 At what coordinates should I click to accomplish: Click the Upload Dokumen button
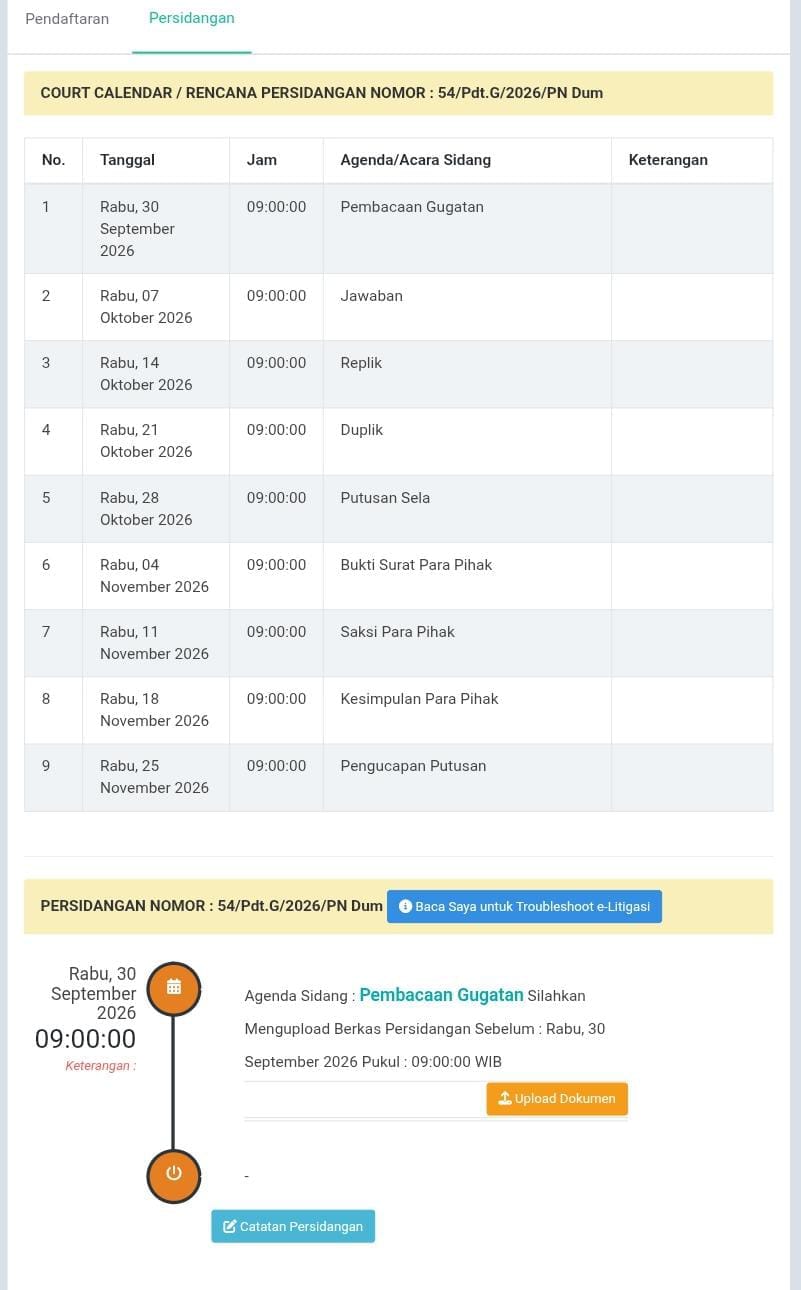[557, 1098]
